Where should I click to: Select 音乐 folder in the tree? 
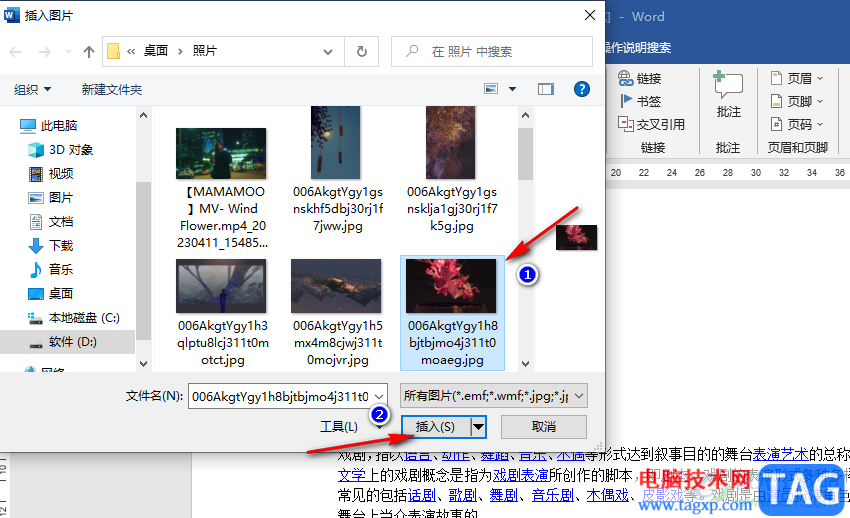[x=50, y=269]
